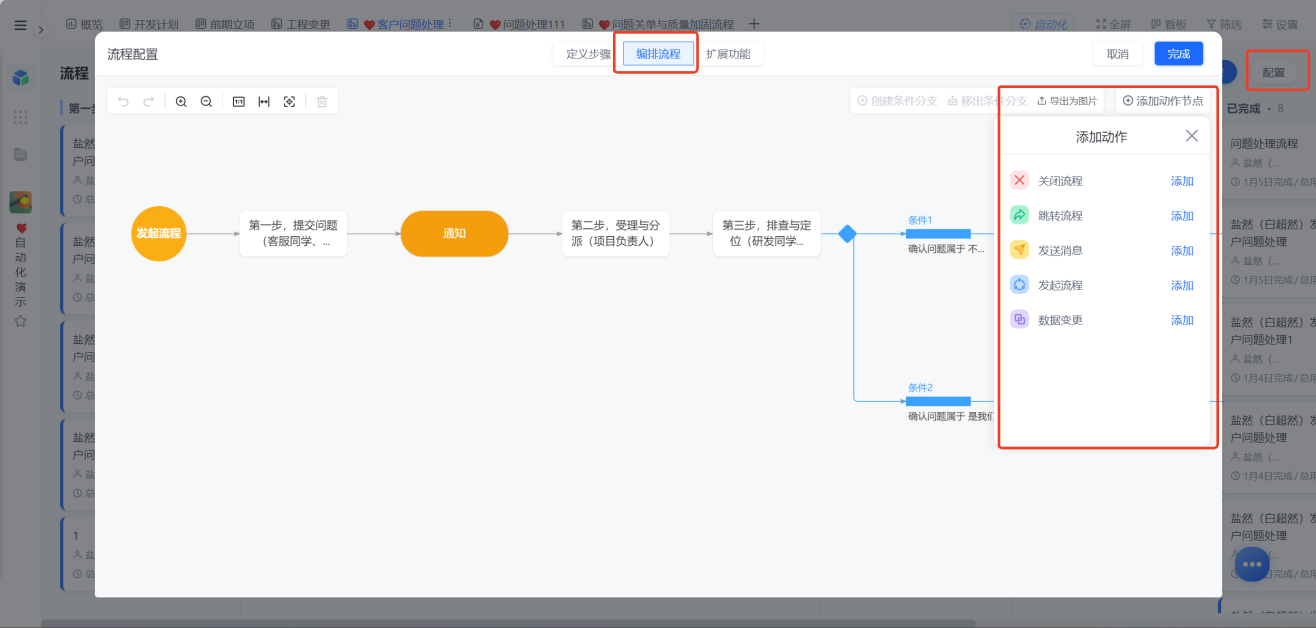Screen dimensions: 1316x628
Task: Click the red 关闭流程 action icon
Action: tap(1019, 180)
